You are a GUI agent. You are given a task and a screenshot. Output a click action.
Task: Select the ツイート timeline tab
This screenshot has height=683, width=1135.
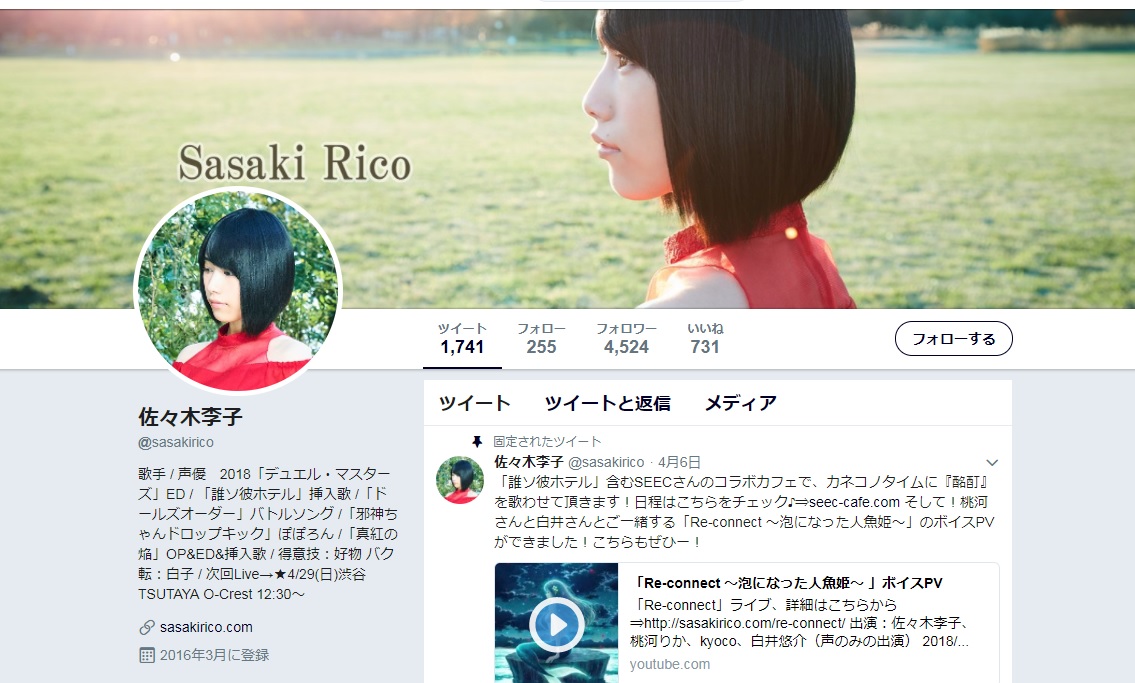[474, 404]
